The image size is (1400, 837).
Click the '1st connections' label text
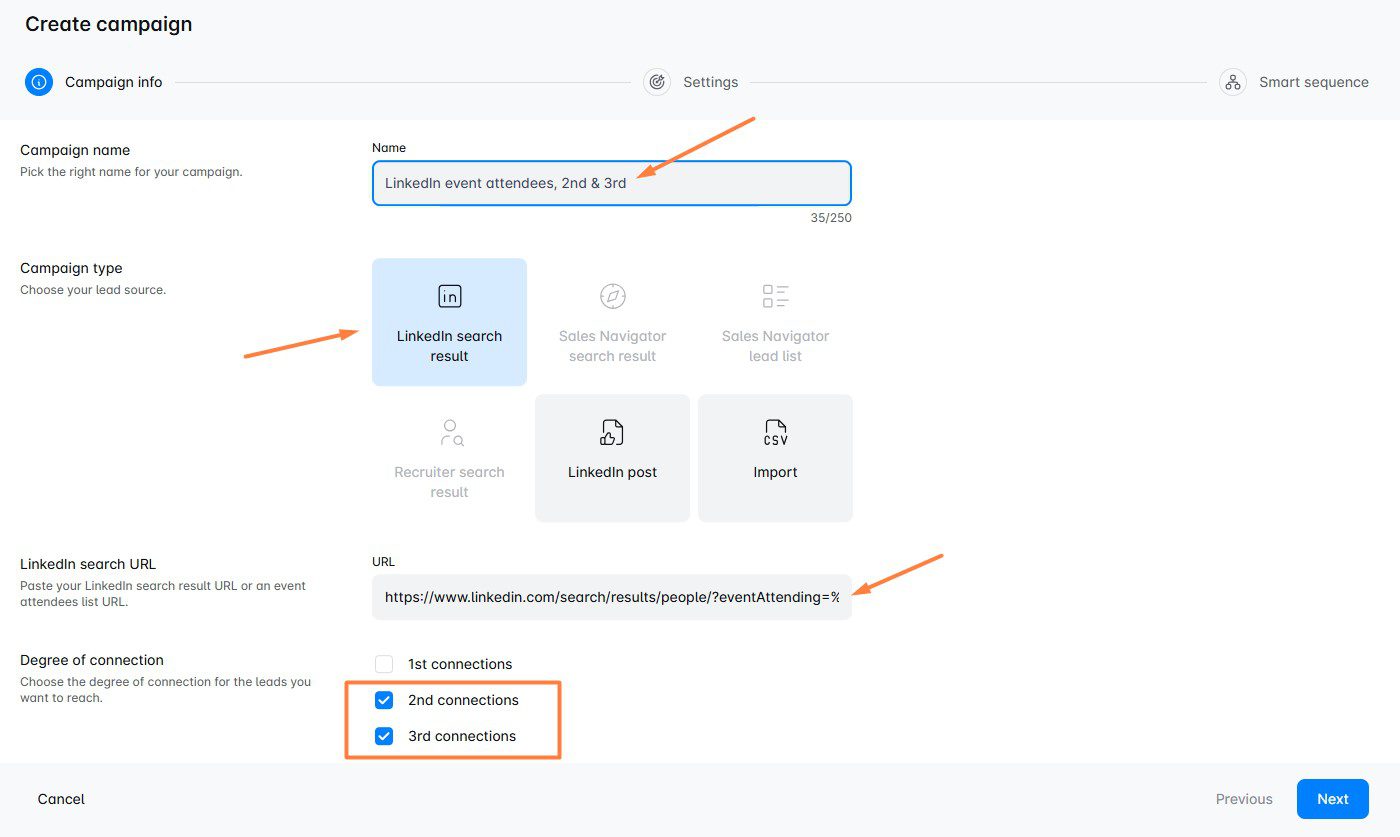460,664
